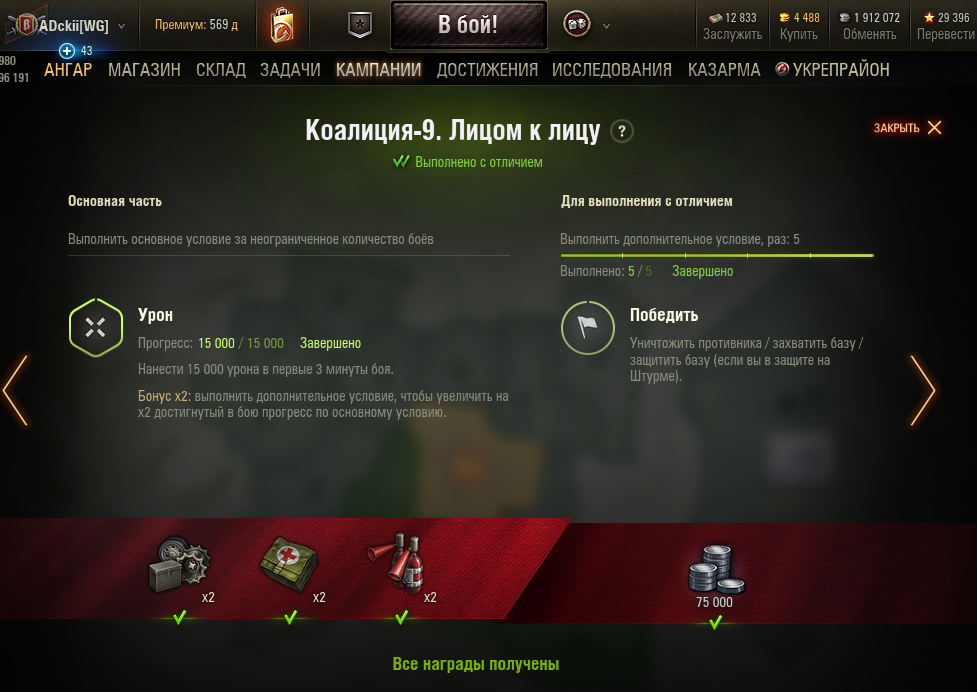Expand the battle mode selector arrow
The height and width of the screenshot is (692, 977).
(606, 26)
